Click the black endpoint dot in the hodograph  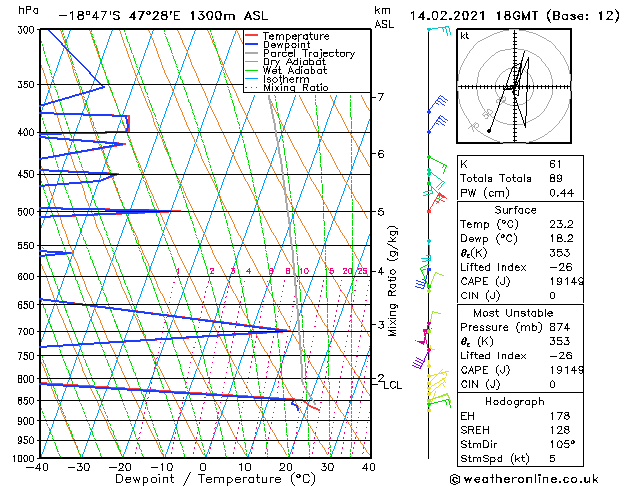pyautogui.click(x=489, y=131)
